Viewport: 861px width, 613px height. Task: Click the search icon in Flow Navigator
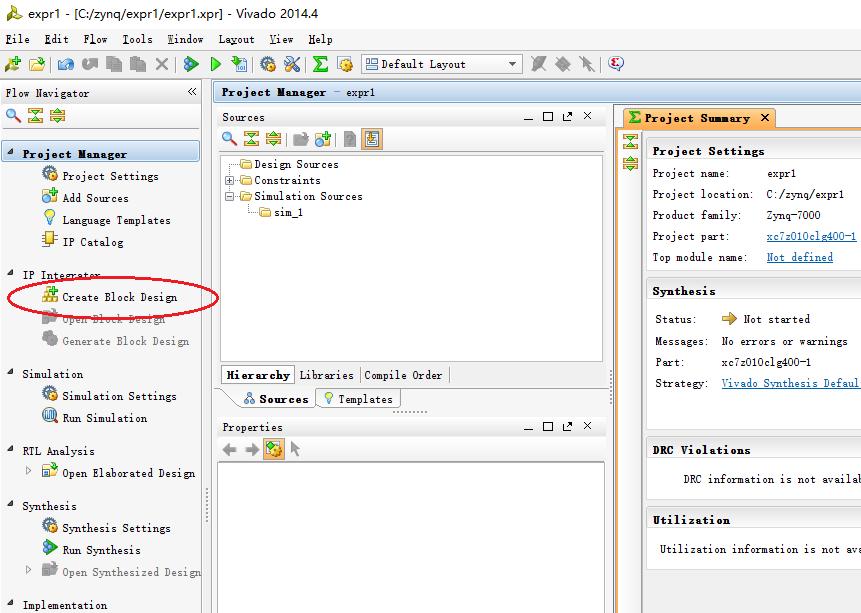pos(13,116)
